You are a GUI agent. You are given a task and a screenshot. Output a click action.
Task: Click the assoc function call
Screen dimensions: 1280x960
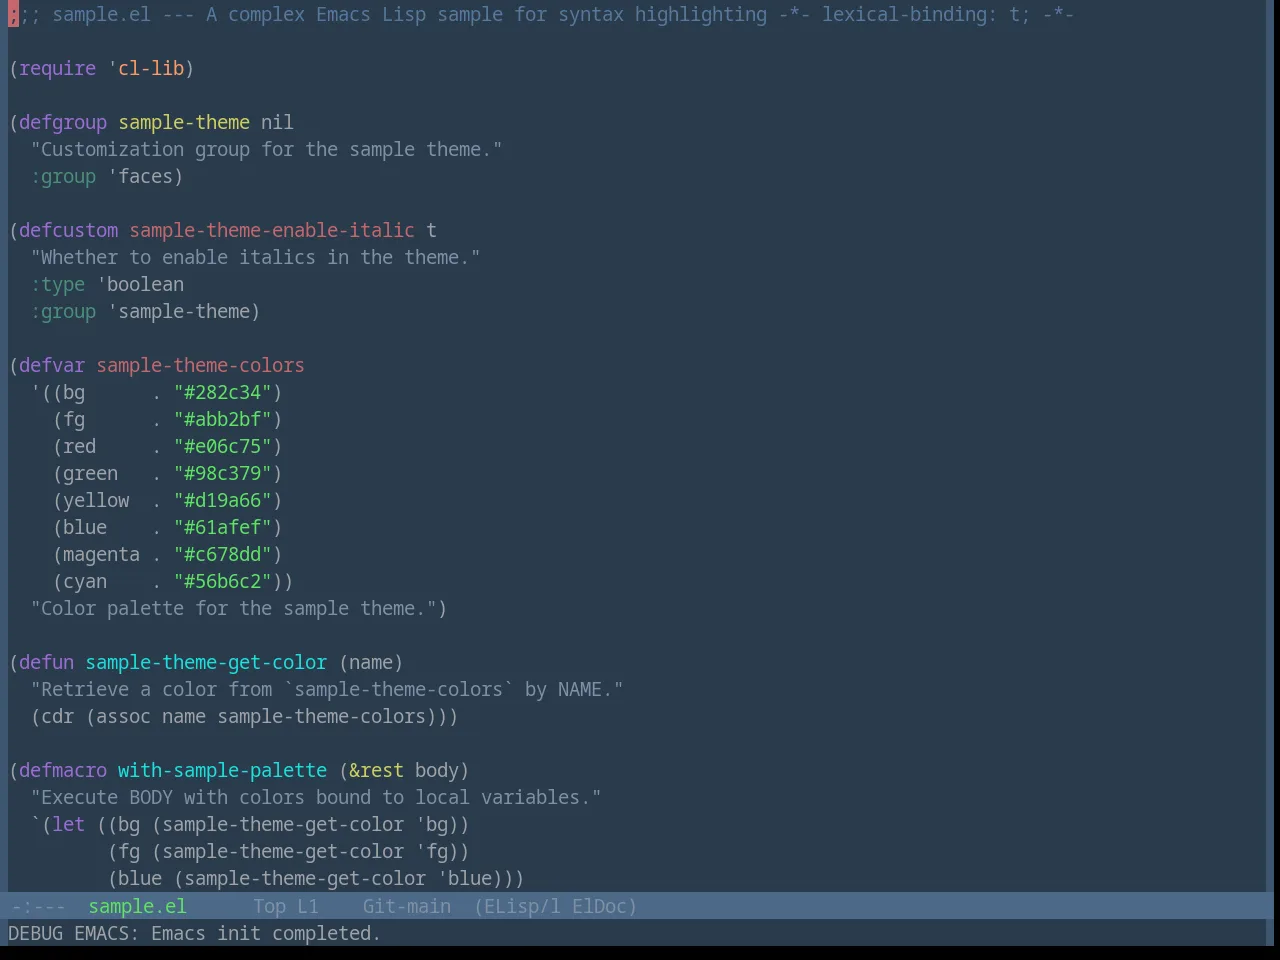point(123,716)
